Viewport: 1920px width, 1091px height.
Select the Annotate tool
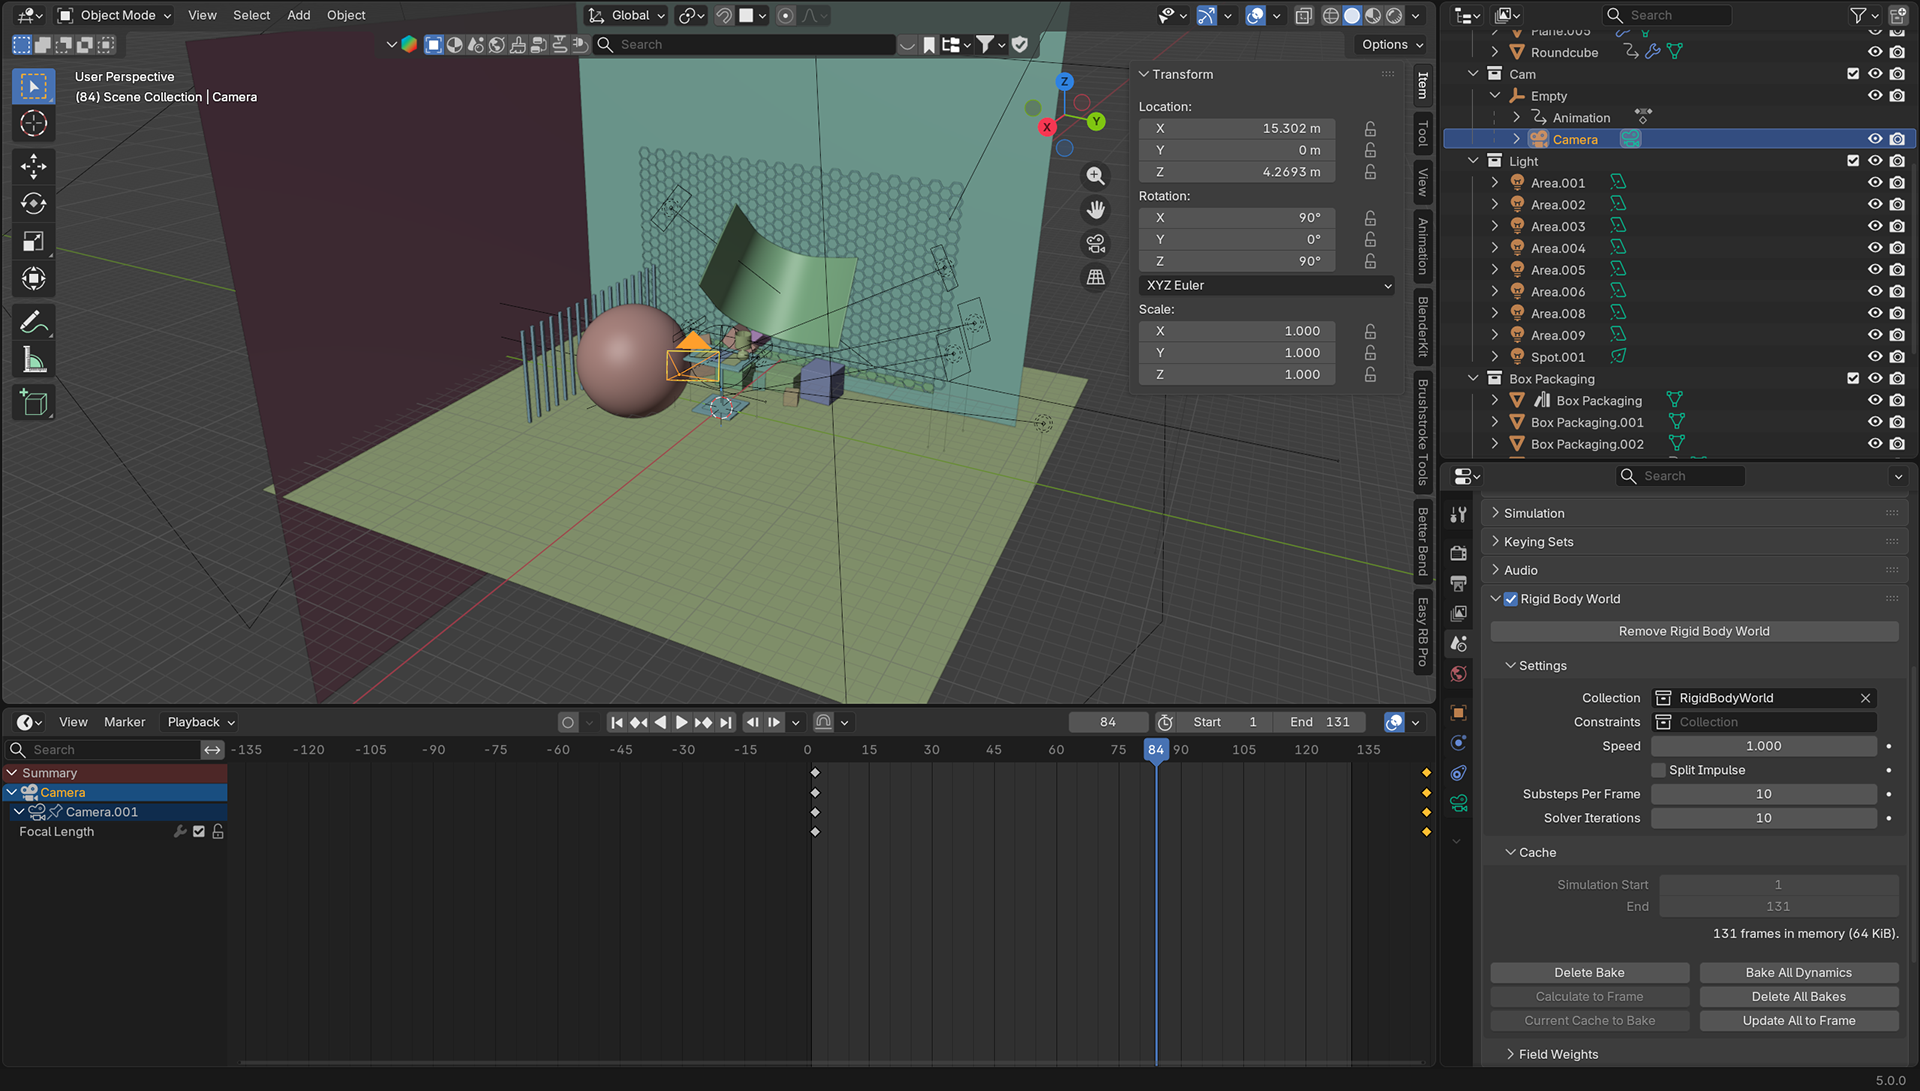33,322
